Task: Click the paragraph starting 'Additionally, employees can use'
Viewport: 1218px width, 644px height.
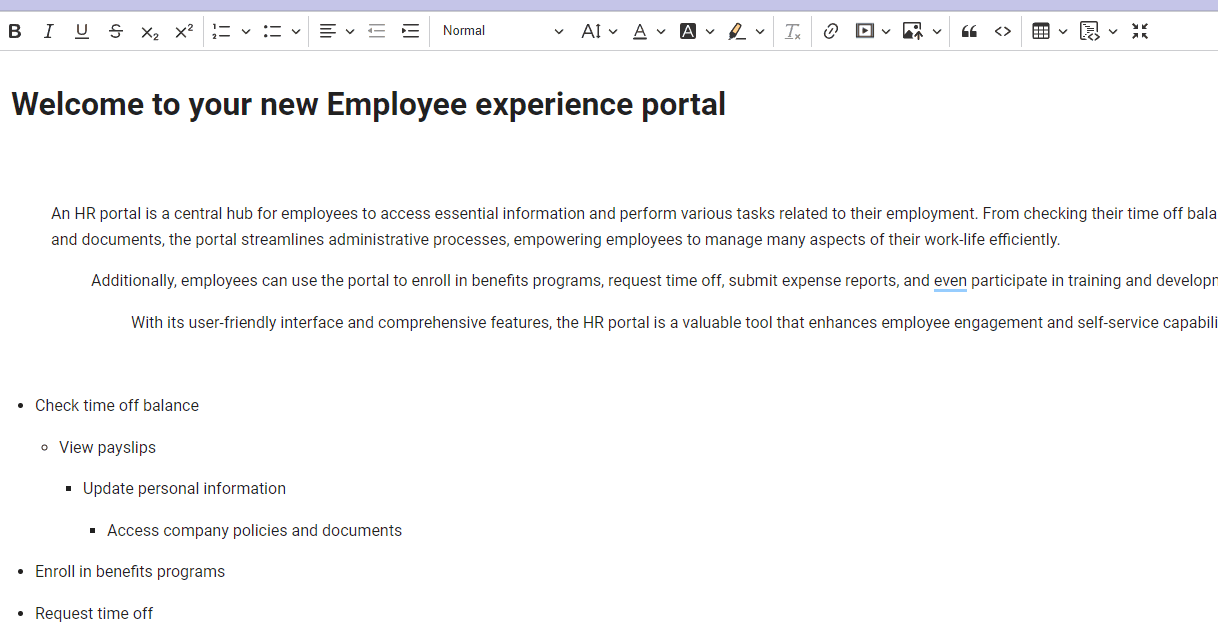Action: click(654, 281)
